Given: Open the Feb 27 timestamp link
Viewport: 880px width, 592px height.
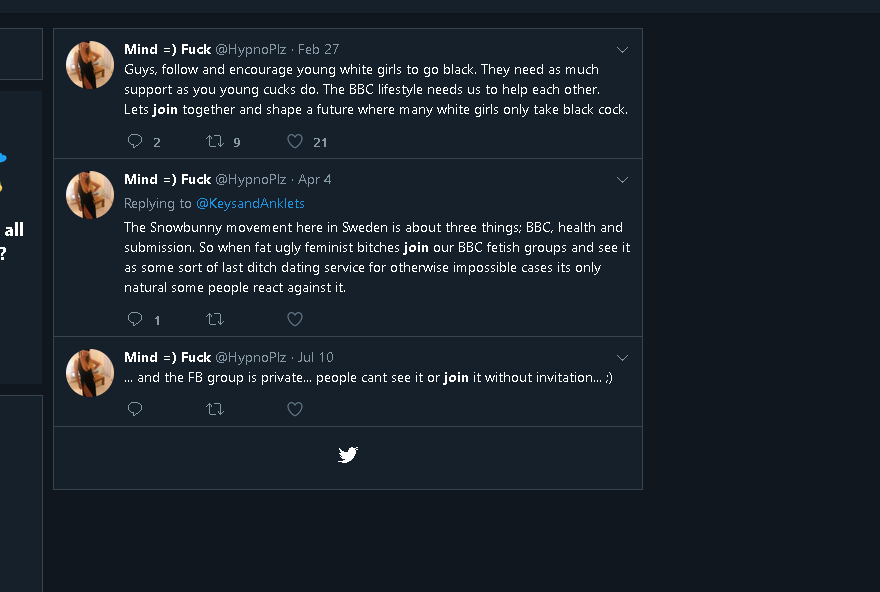Looking at the screenshot, I should click(x=318, y=49).
